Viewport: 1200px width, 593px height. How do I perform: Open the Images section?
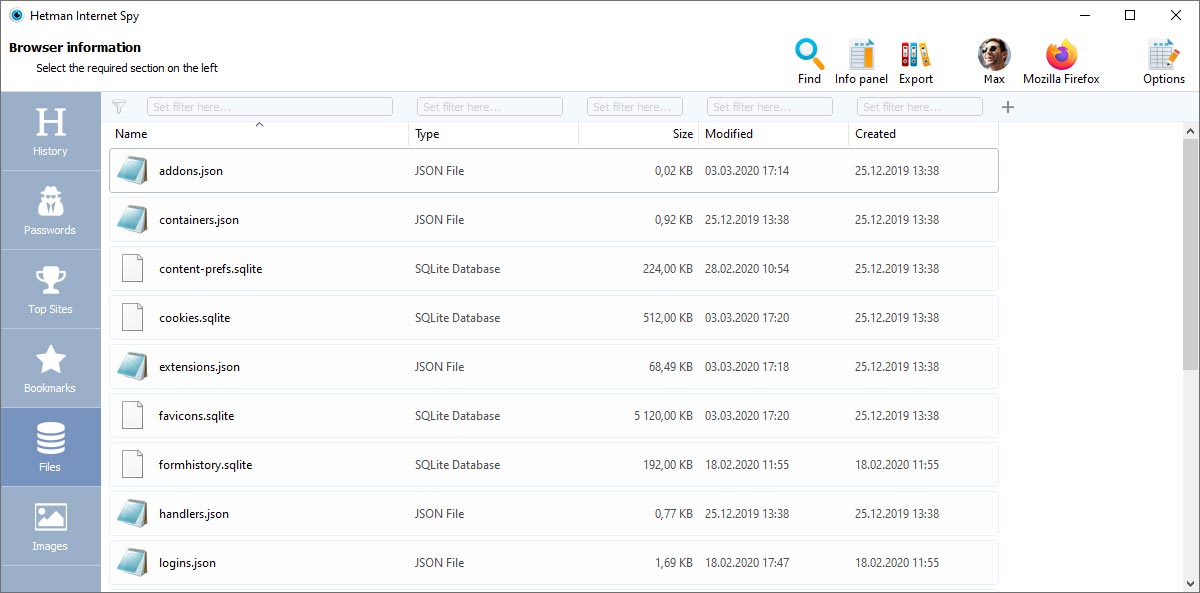(x=50, y=526)
